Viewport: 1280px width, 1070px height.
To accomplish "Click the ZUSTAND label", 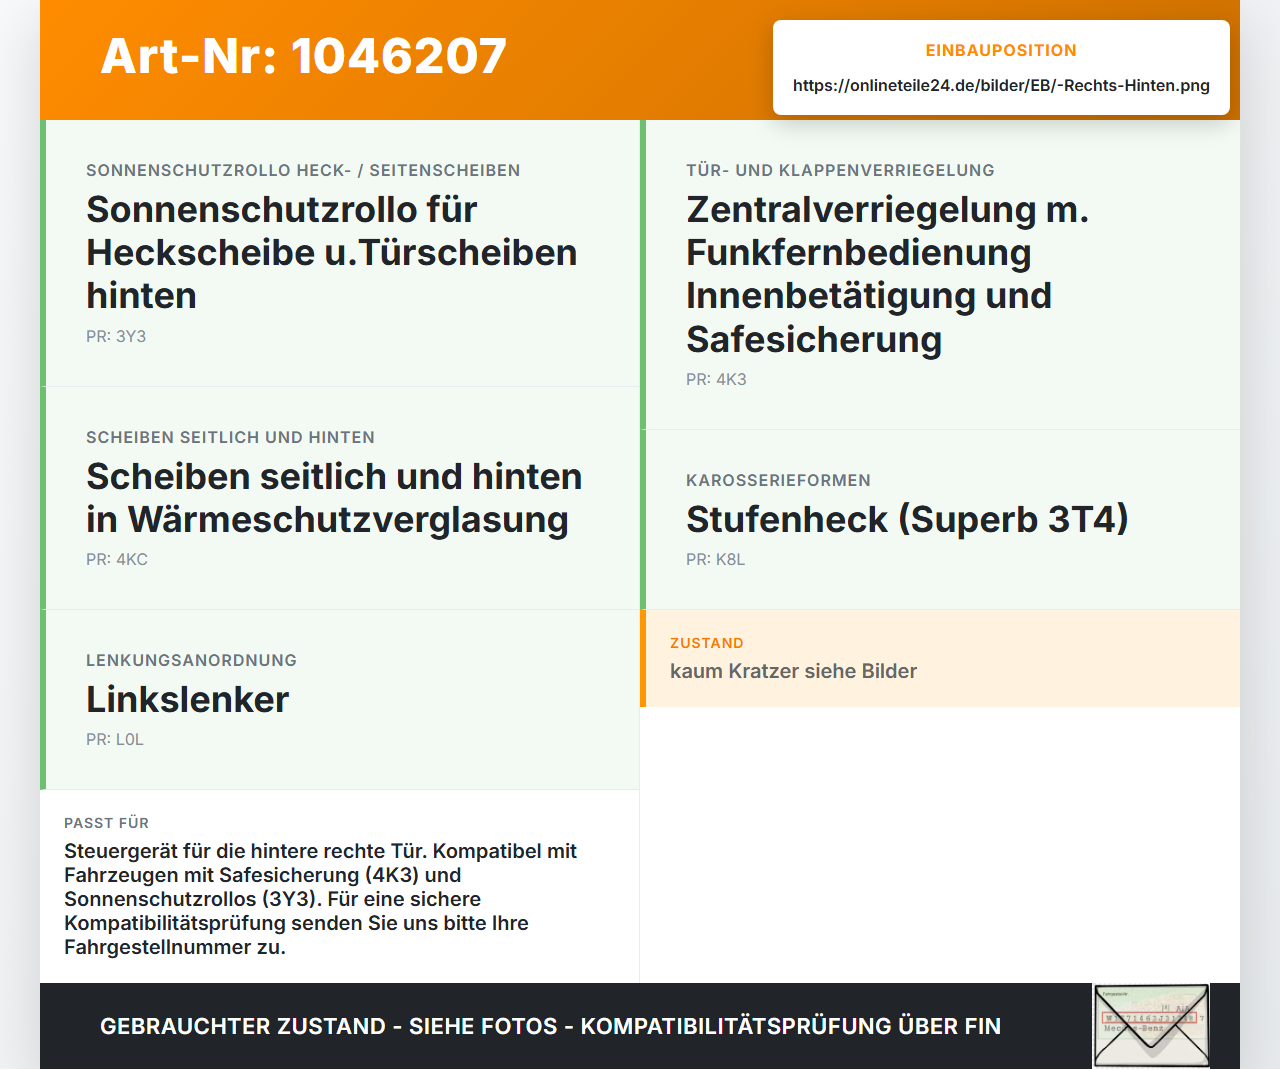I will pyautogui.click(x=707, y=644).
